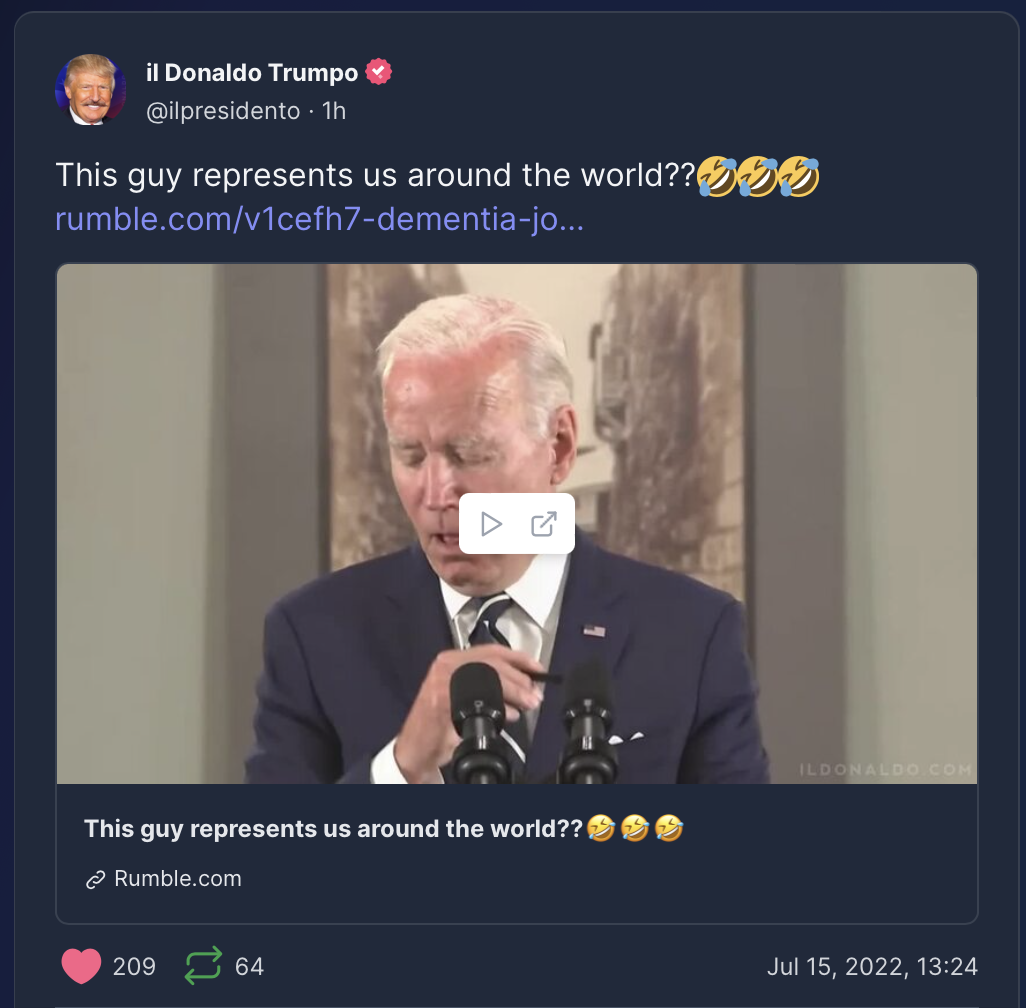
Task: View the 64 reposts count
Action: (249, 967)
